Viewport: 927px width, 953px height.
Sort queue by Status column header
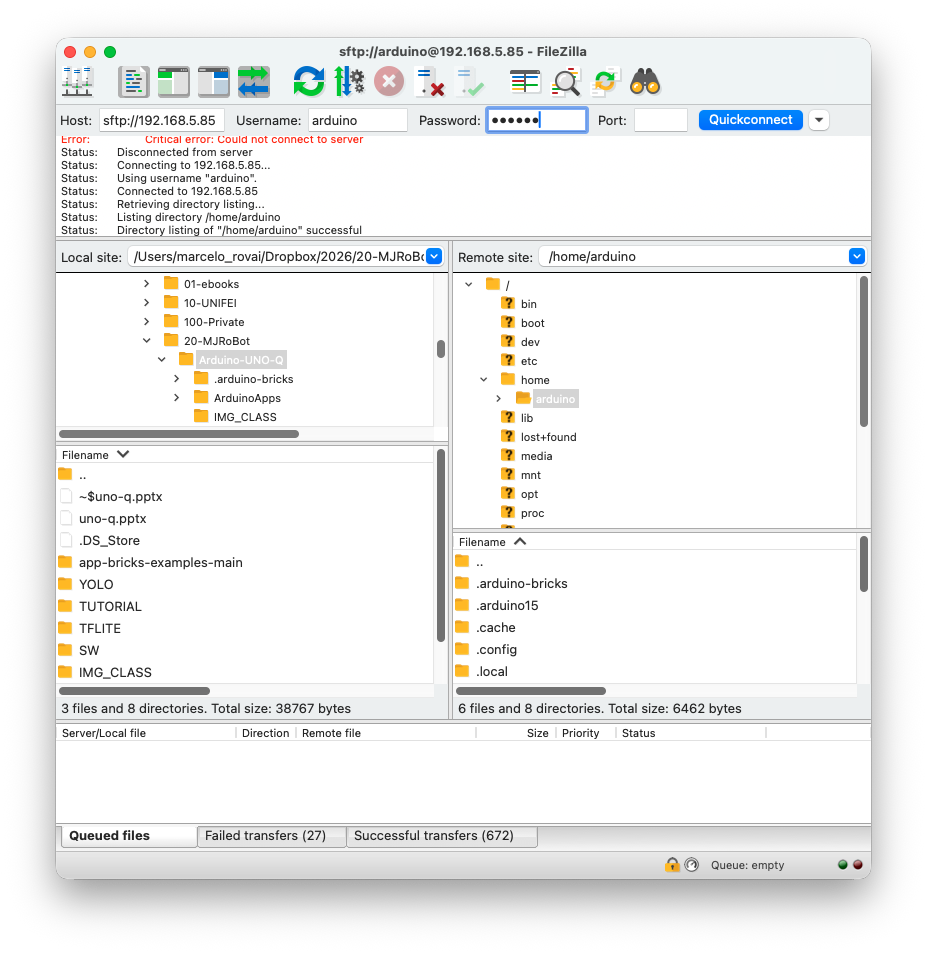691,733
